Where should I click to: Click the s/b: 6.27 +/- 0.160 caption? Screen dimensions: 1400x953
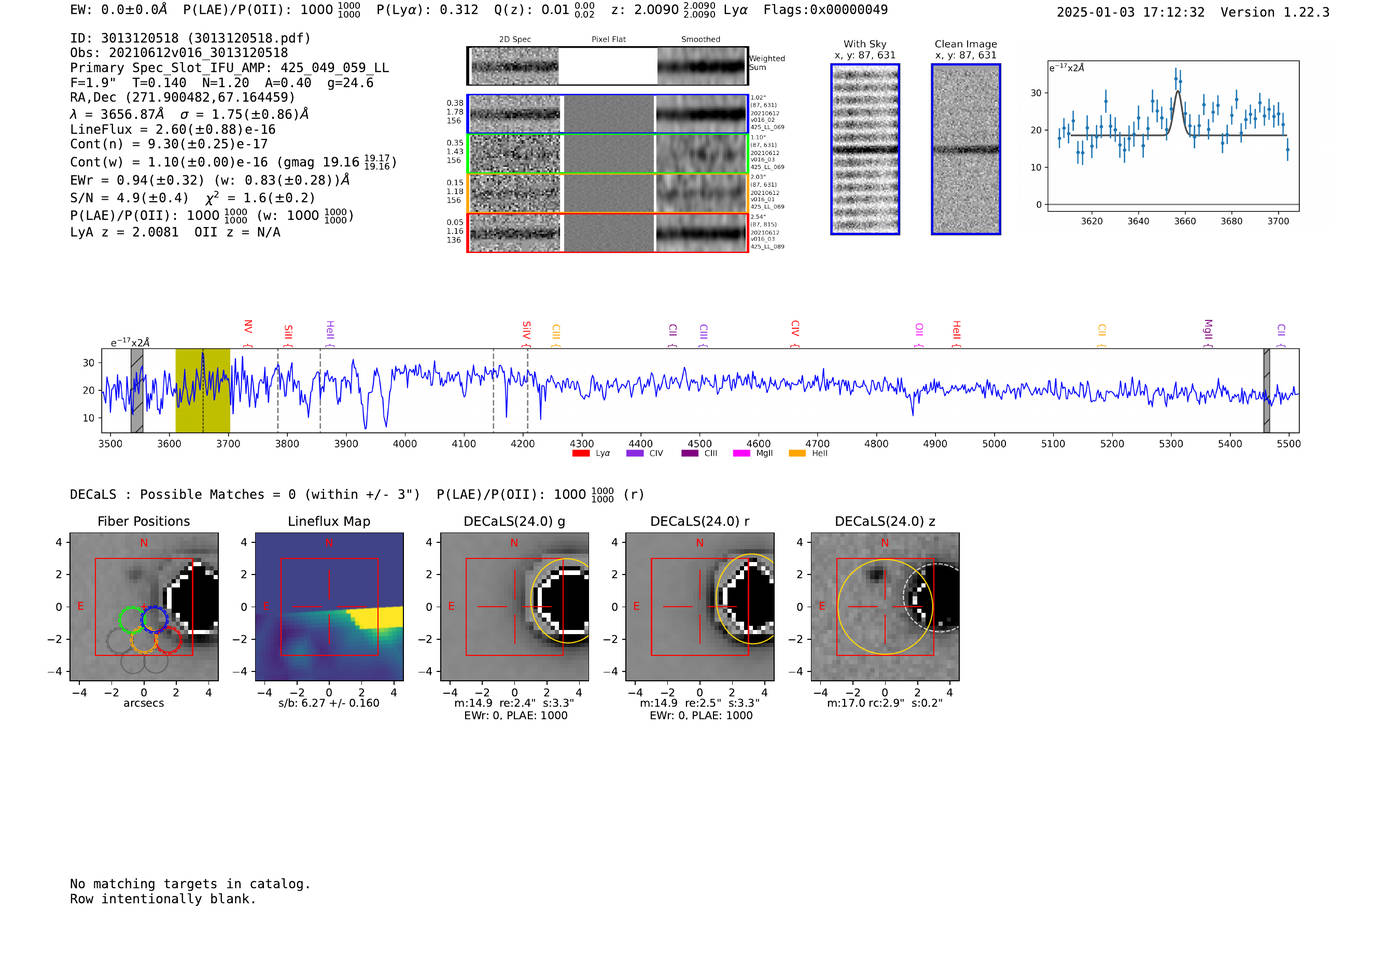coord(329,703)
